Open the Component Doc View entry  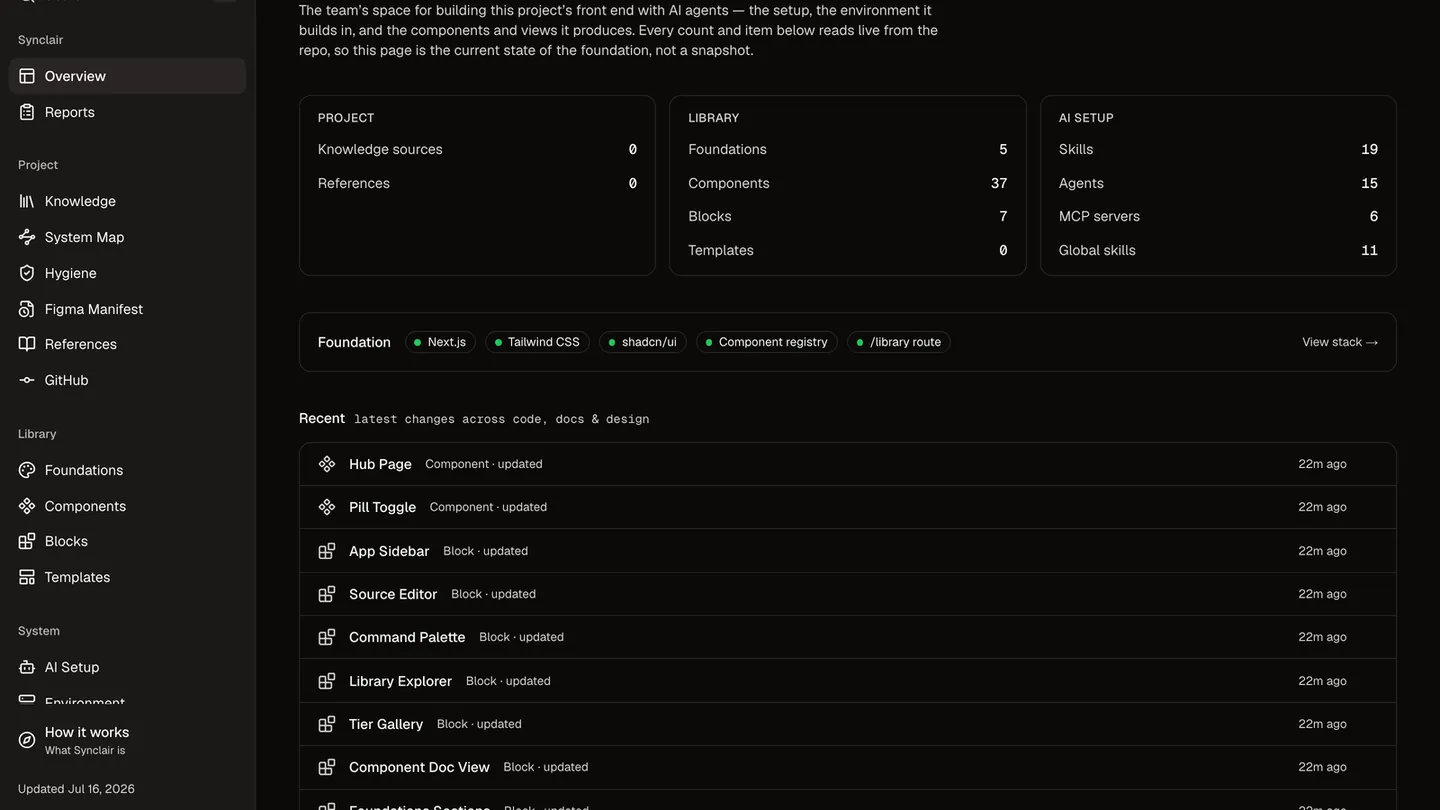coord(848,767)
